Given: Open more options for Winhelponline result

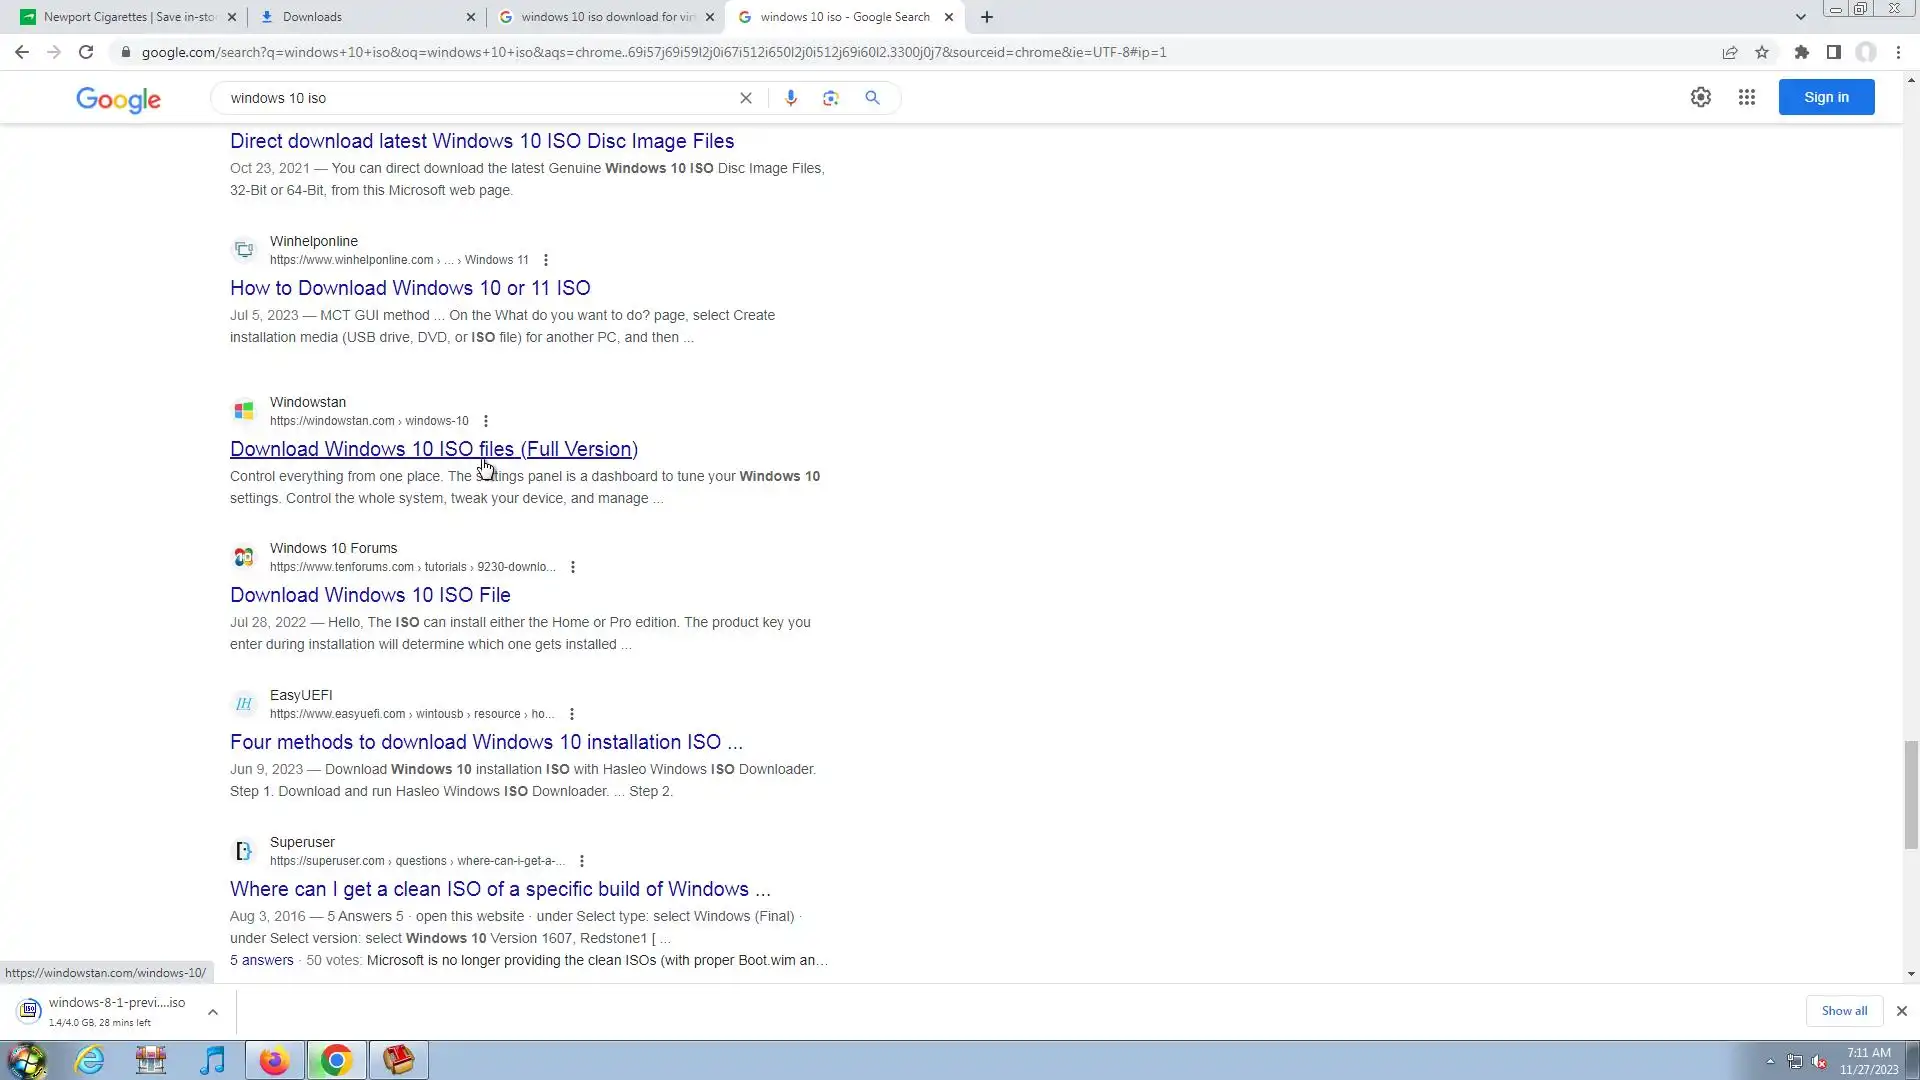Looking at the screenshot, I should [545, 260].
